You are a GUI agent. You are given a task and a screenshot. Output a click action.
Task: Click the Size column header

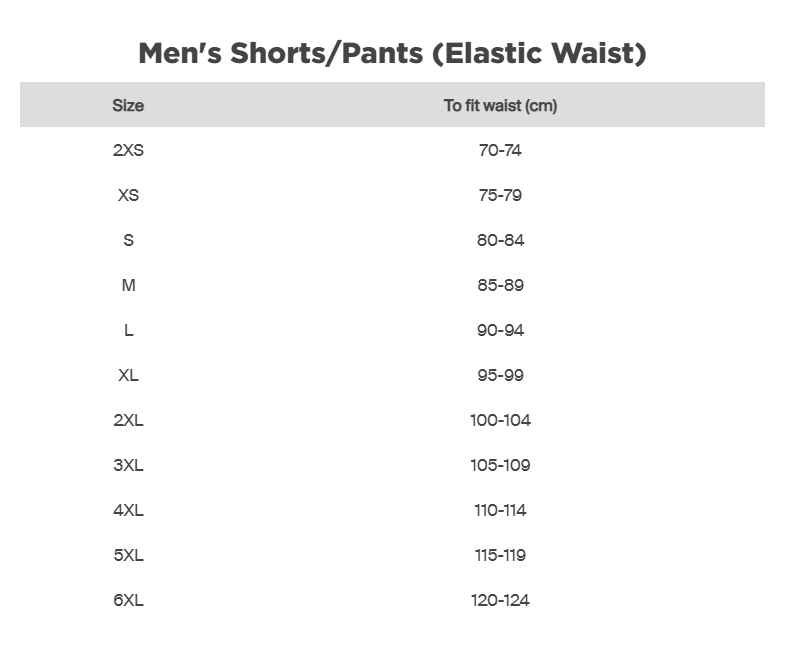click(128, 105)
